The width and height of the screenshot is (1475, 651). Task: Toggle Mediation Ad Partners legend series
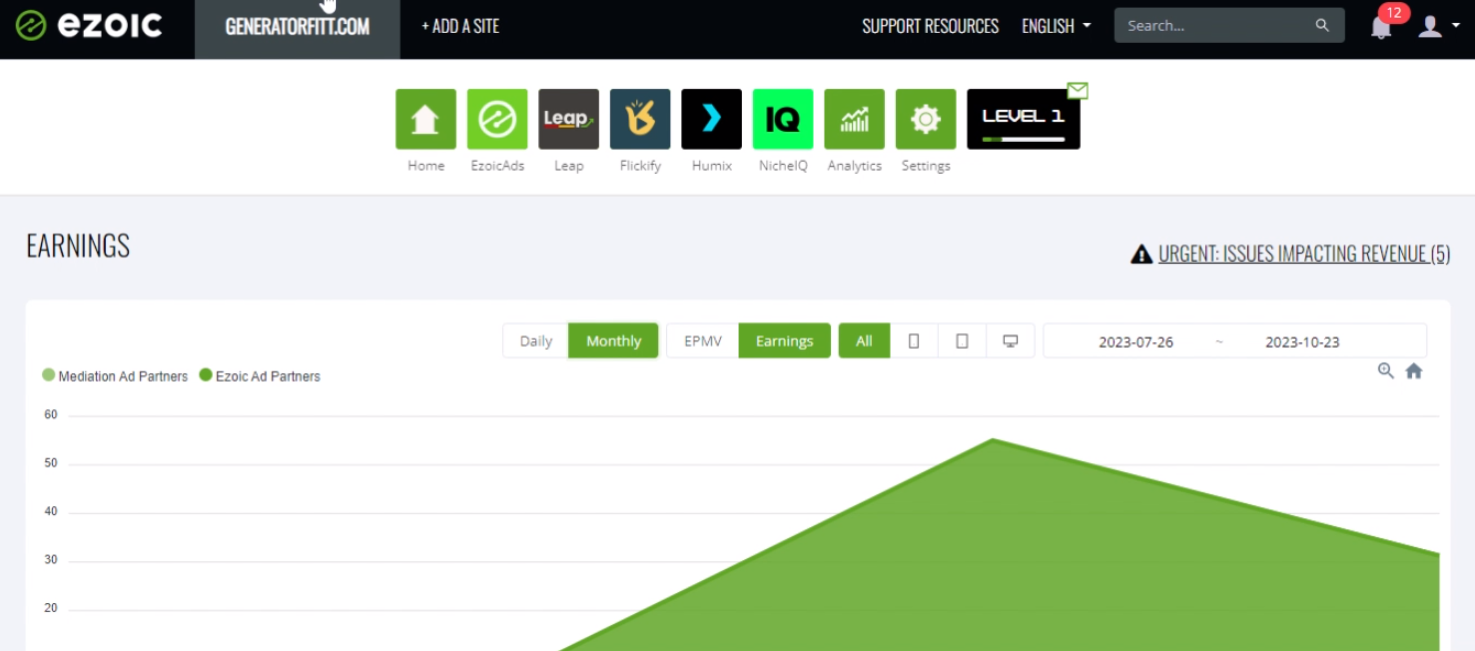coord(115,376)
